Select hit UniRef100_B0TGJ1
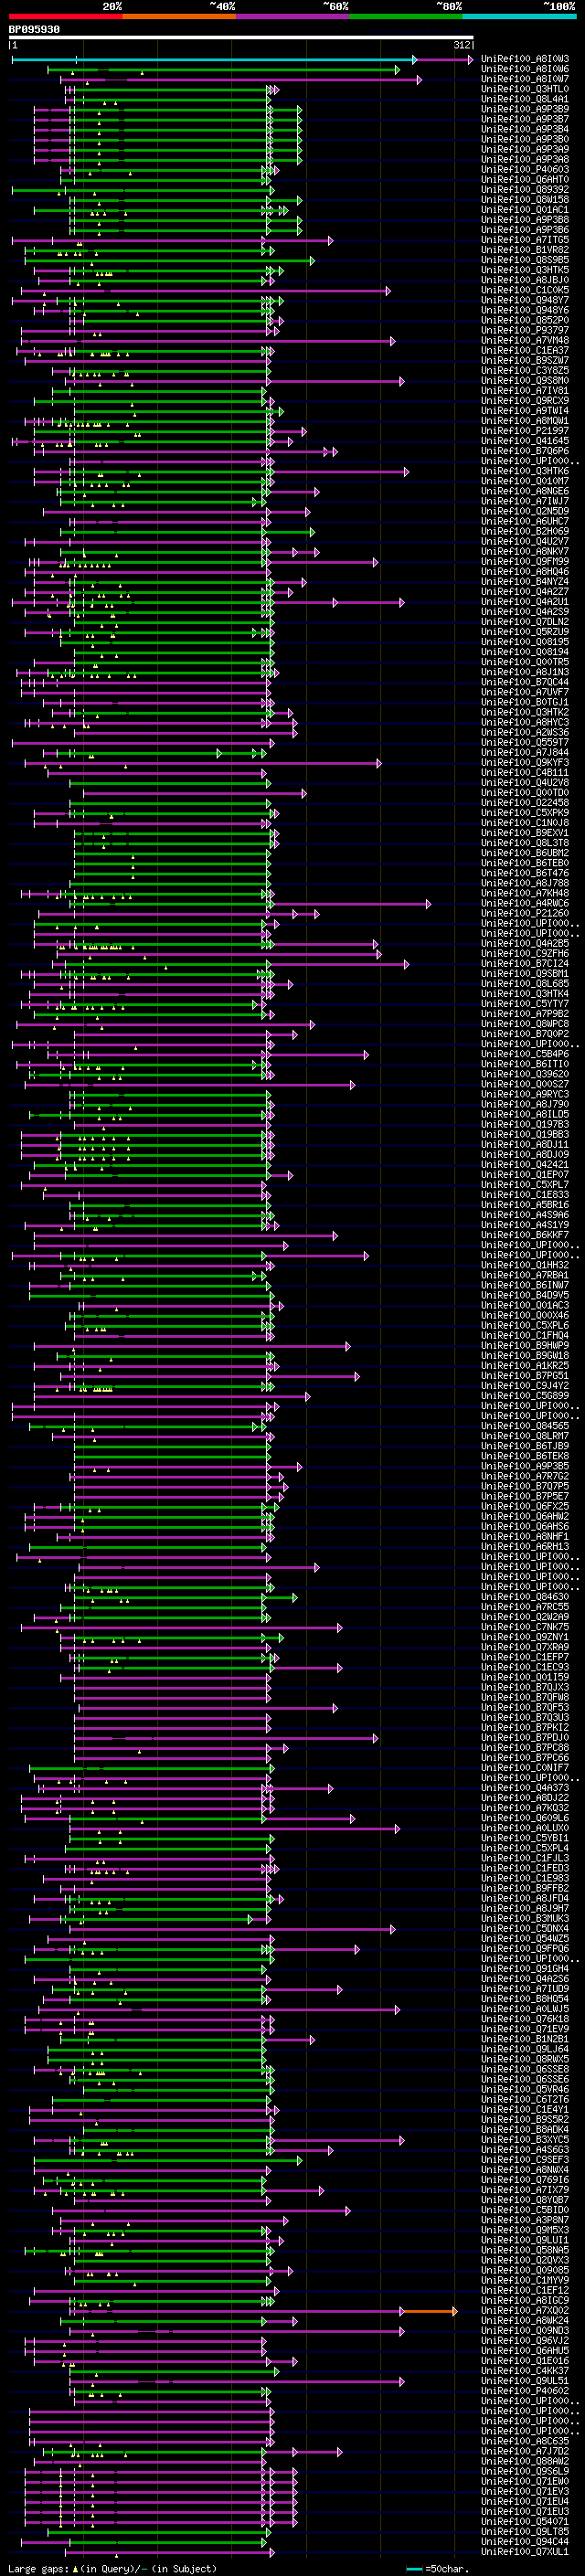 point(525,702)
